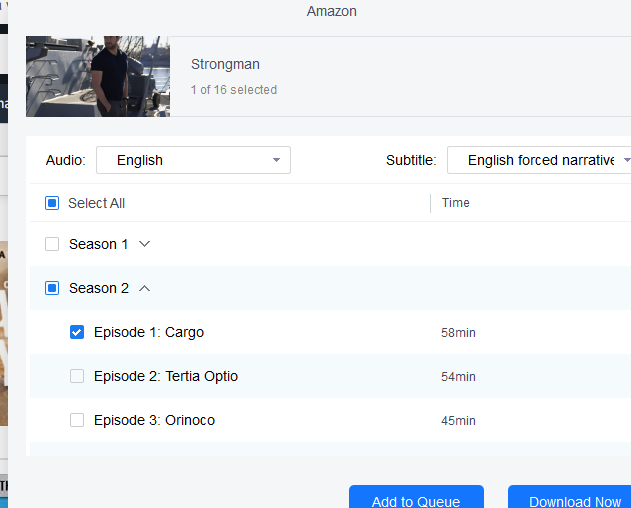Toggle the Select All checkbox
This screenshot has width=631, height=508.
(x=52, y=203)
